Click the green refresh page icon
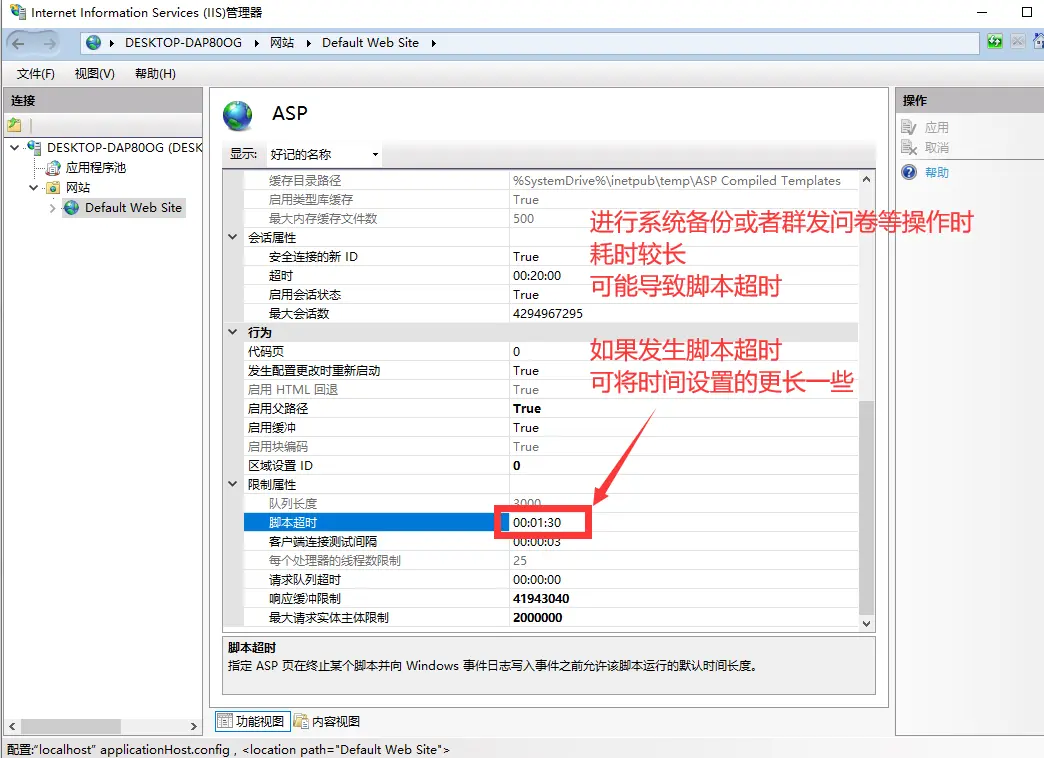Image resolution: width=1044 pixels, height=758 pixels. click(994, 42)
